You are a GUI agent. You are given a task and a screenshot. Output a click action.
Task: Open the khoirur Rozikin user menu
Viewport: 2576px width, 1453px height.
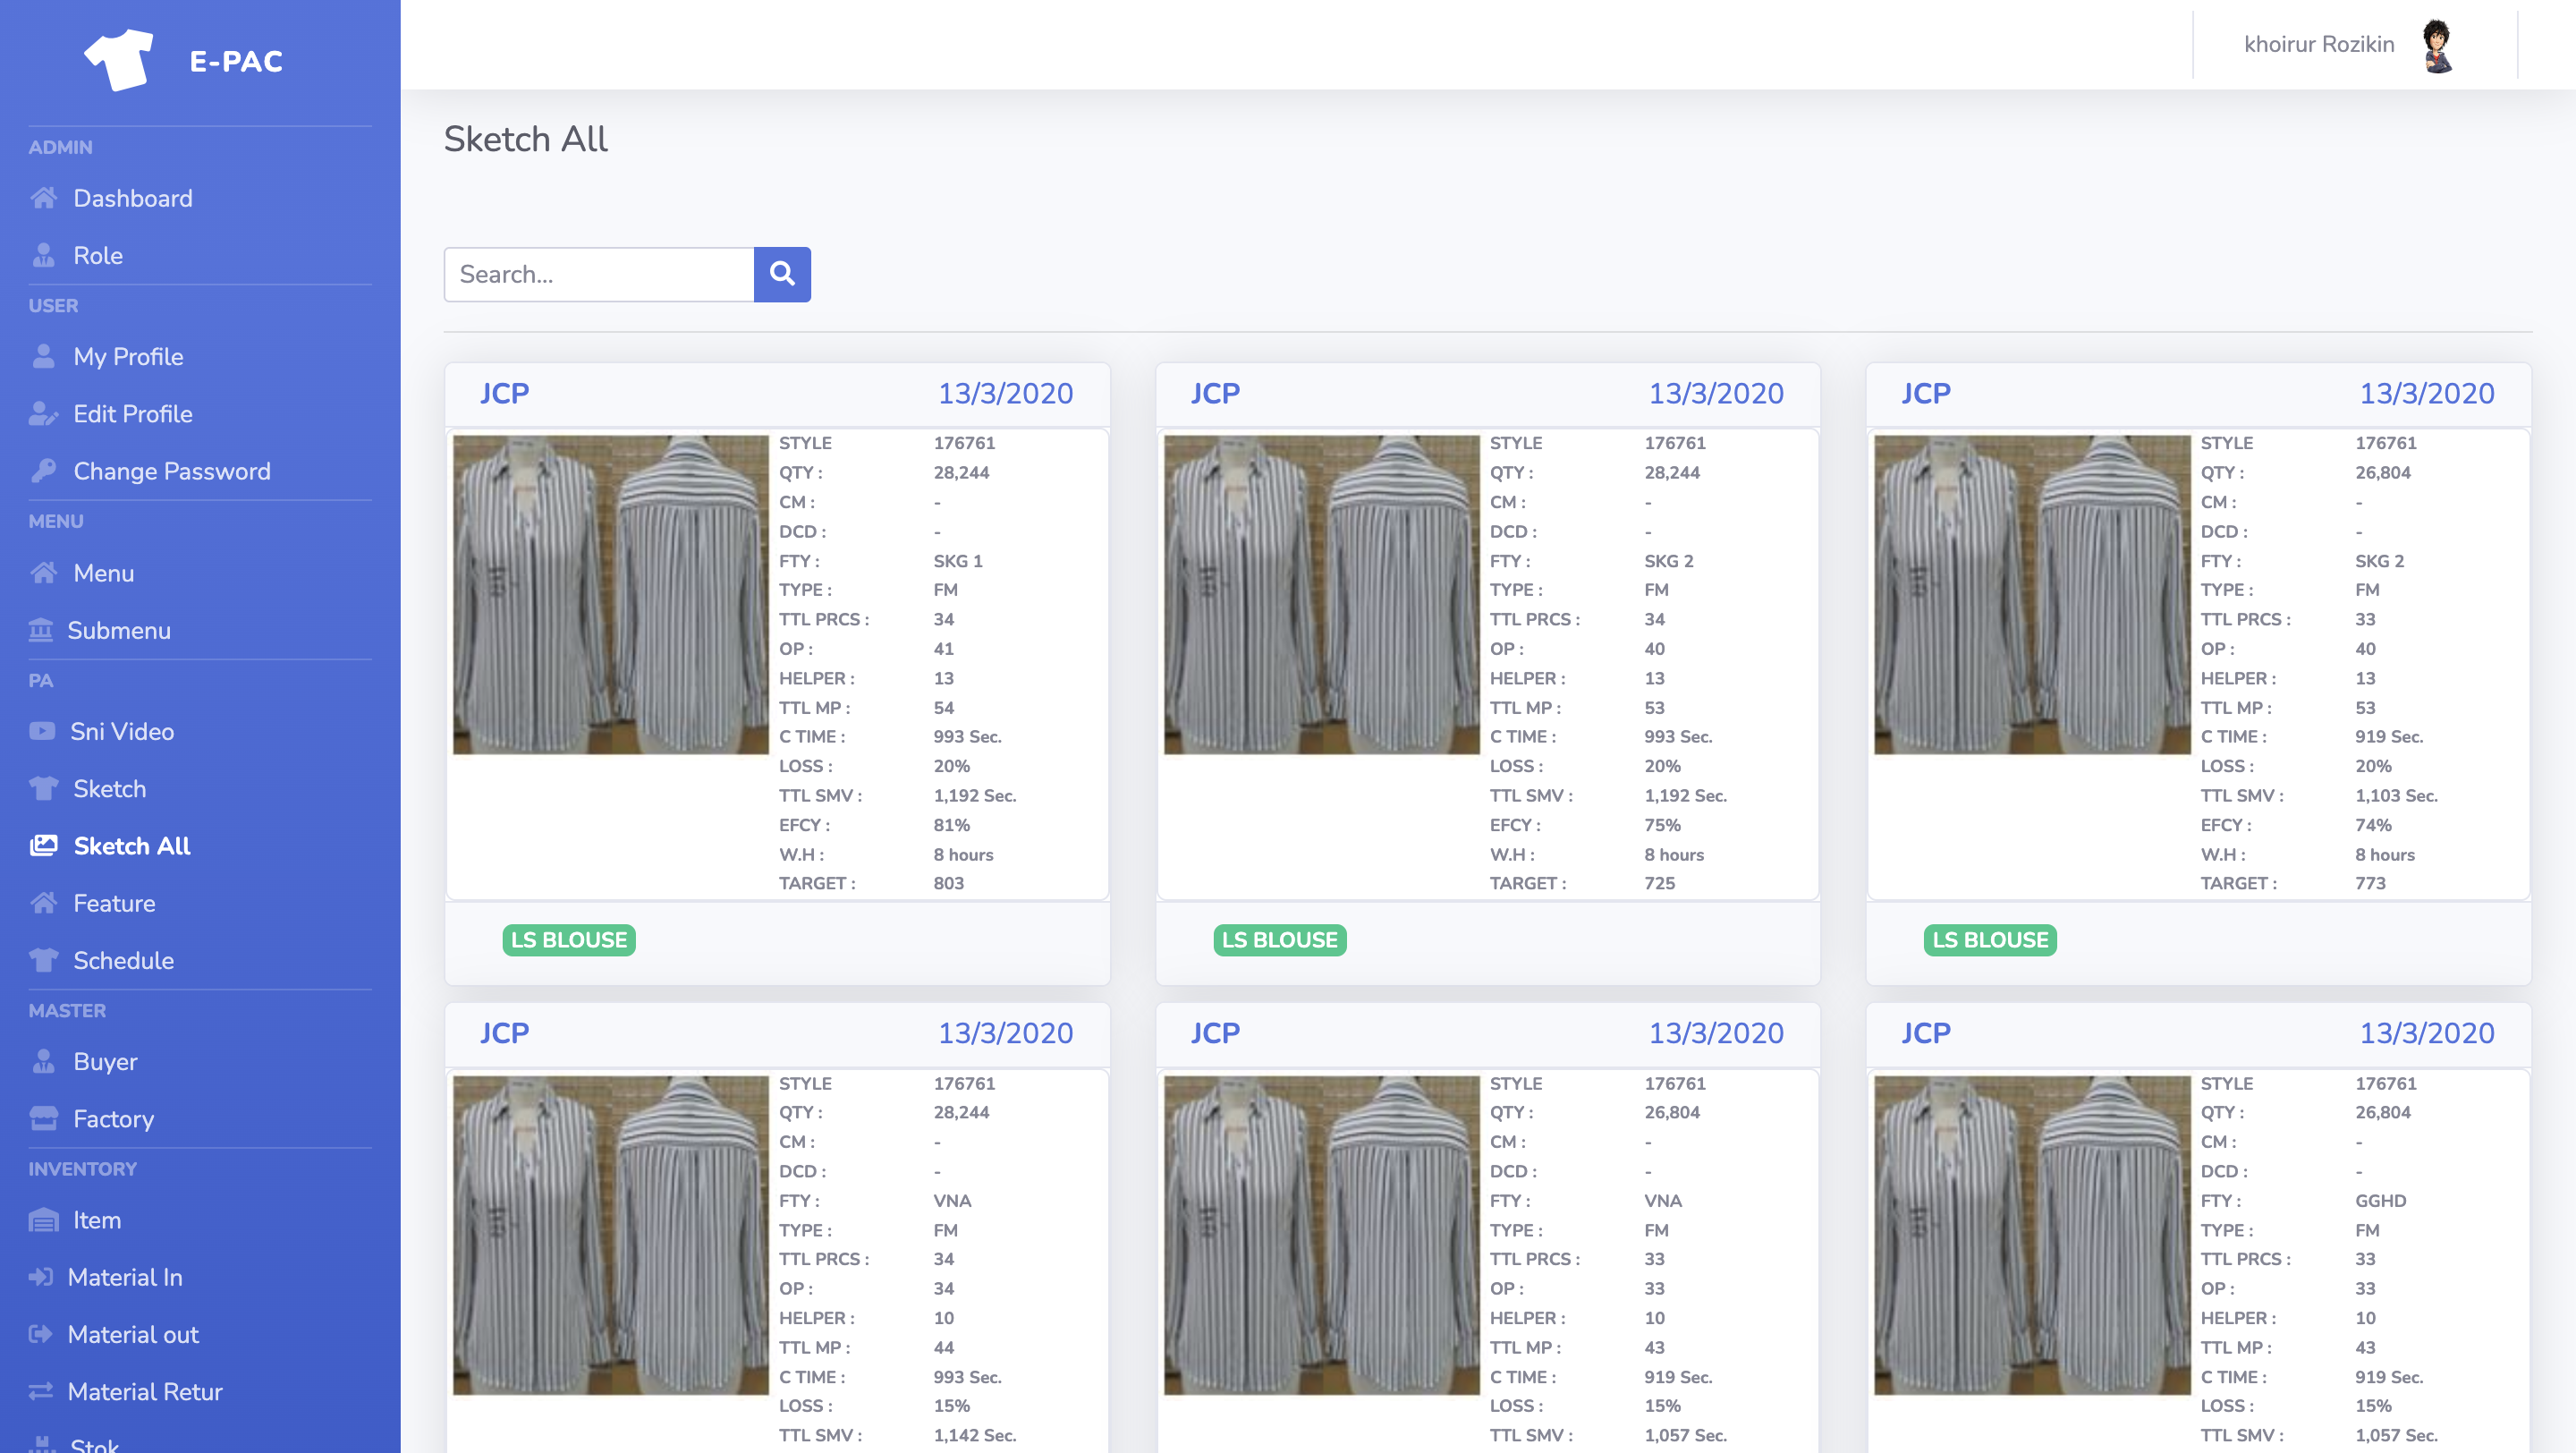tap(2318, 45)
